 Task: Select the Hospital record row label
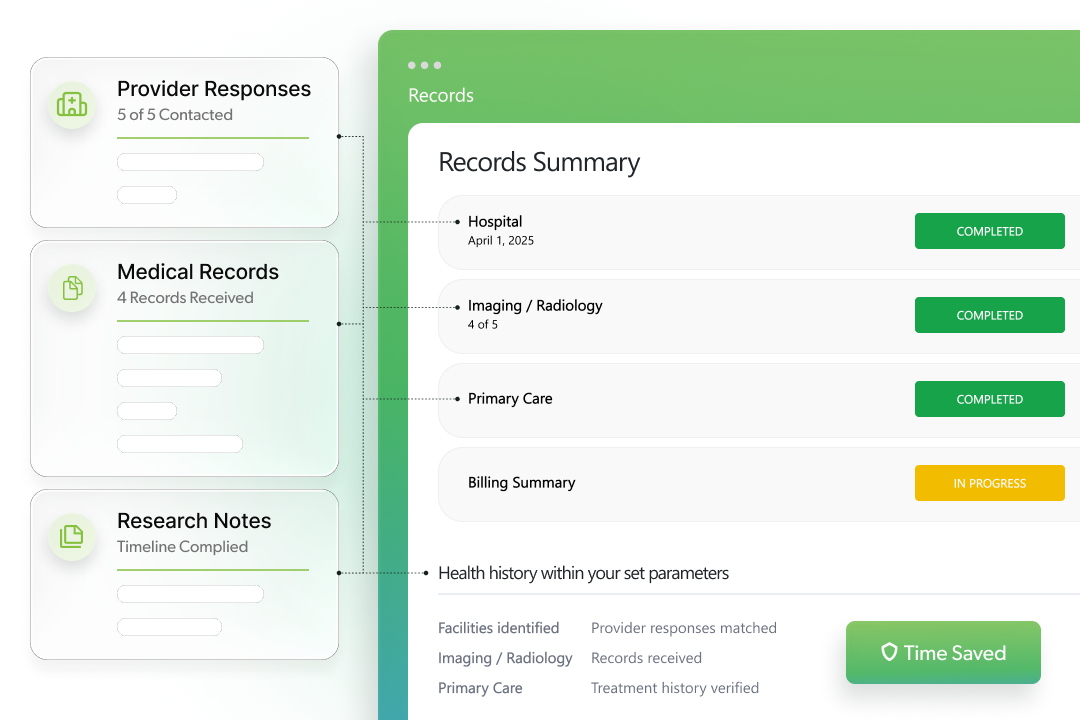495,221
